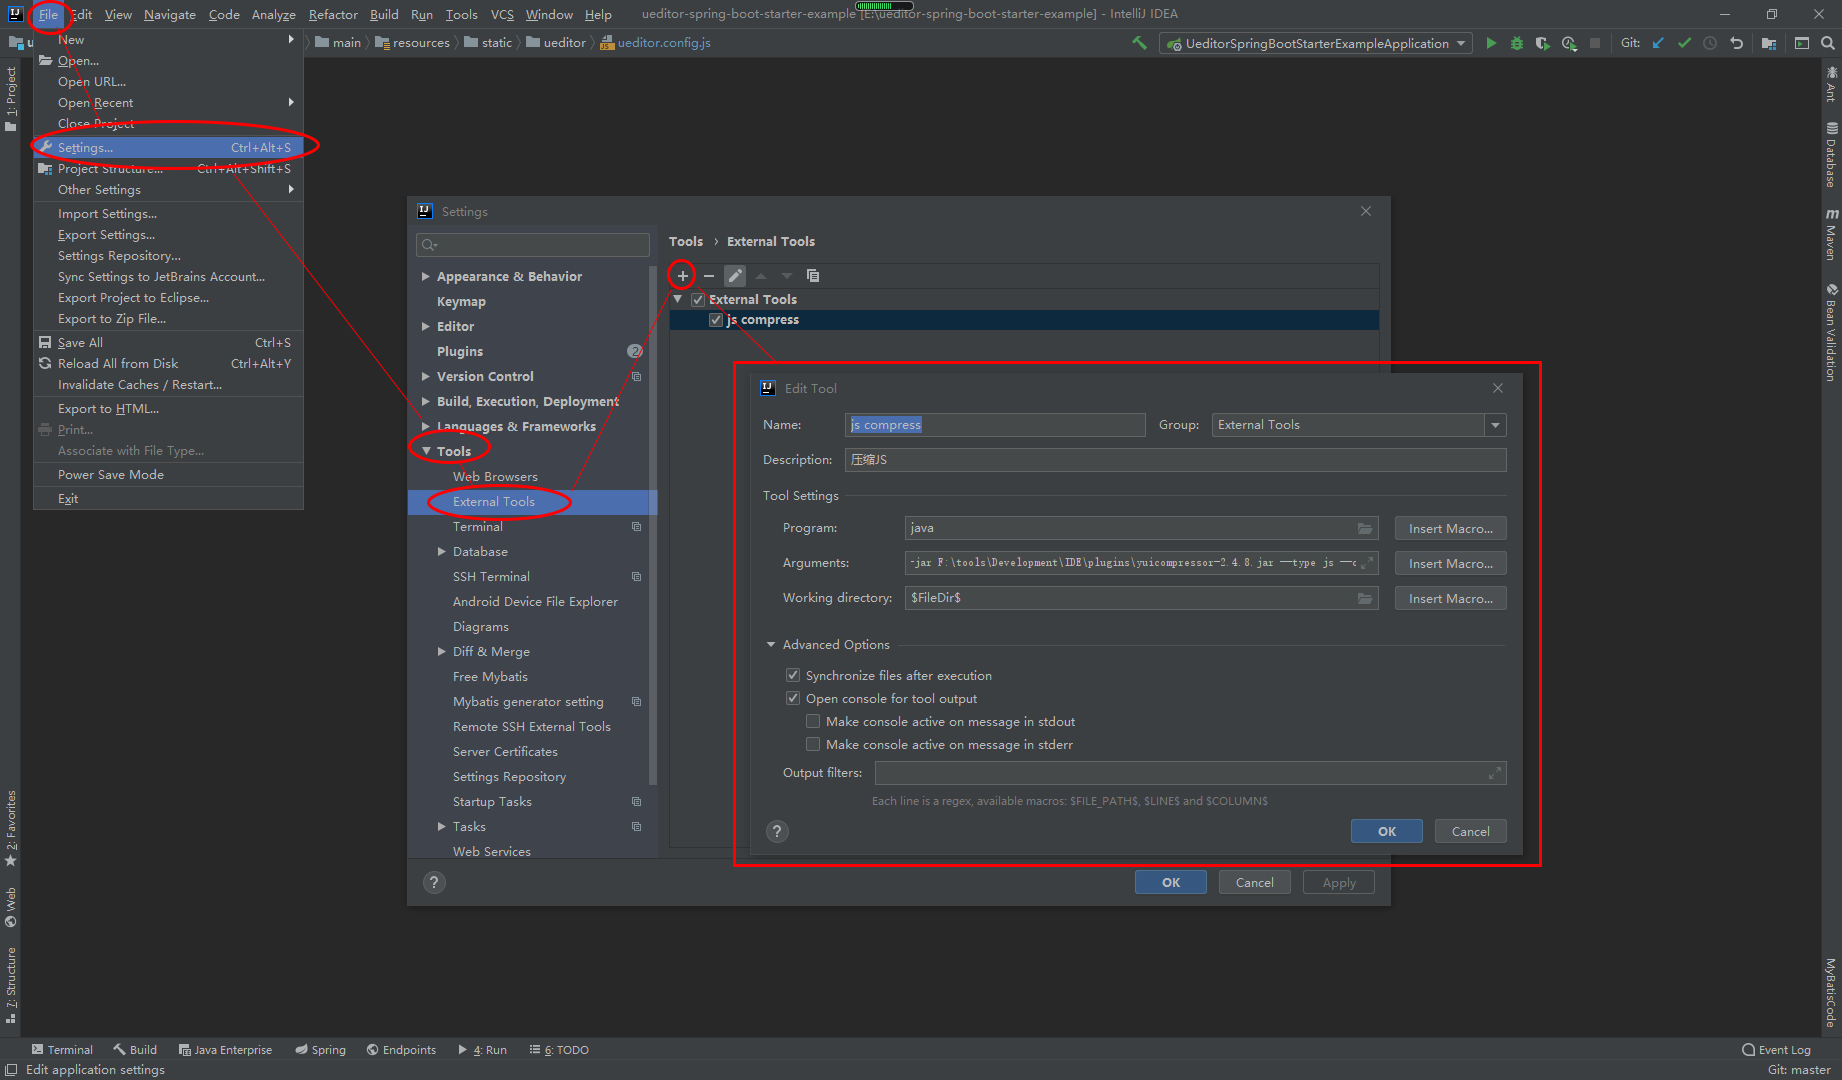Open the pencil edit tool icon
This screenshot has width=1842, height=1080.
pos(735,275)
